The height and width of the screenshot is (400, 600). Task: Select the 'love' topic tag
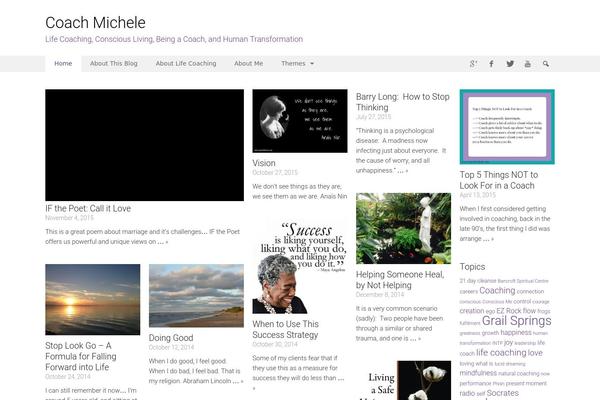[535, 353]
